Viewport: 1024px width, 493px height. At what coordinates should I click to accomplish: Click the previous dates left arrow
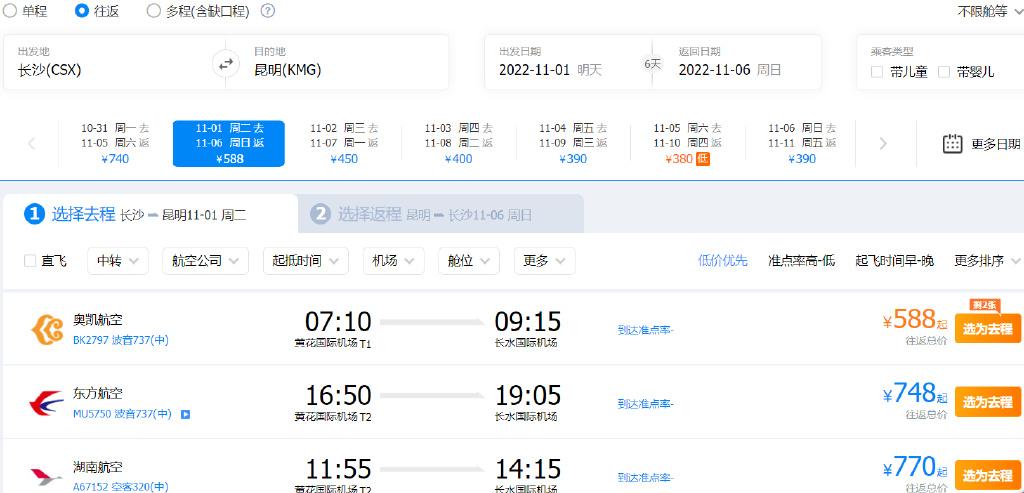click(31, 144)
